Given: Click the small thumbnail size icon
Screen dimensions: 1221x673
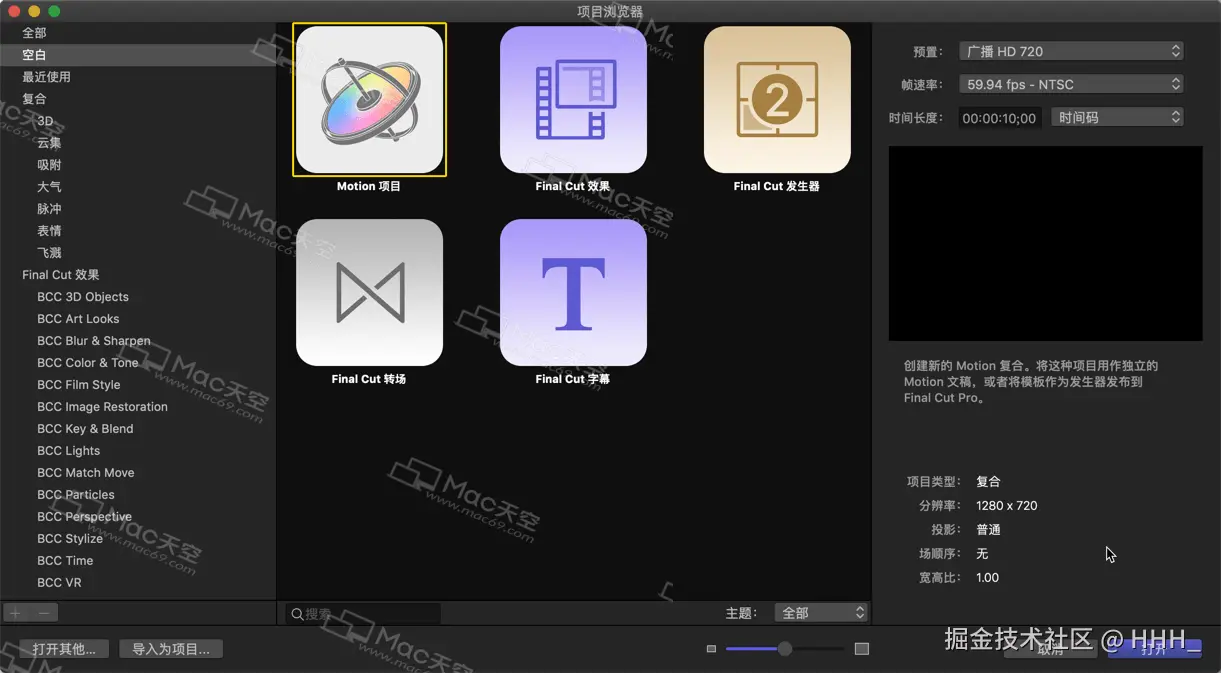Looking at the screenshot, I should pyautogui.click(x=711, y=649).
